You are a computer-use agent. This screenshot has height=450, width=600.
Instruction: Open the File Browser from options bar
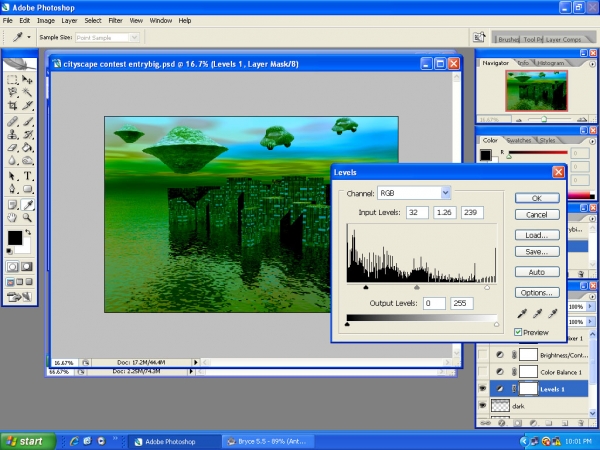tap(479, 37)
